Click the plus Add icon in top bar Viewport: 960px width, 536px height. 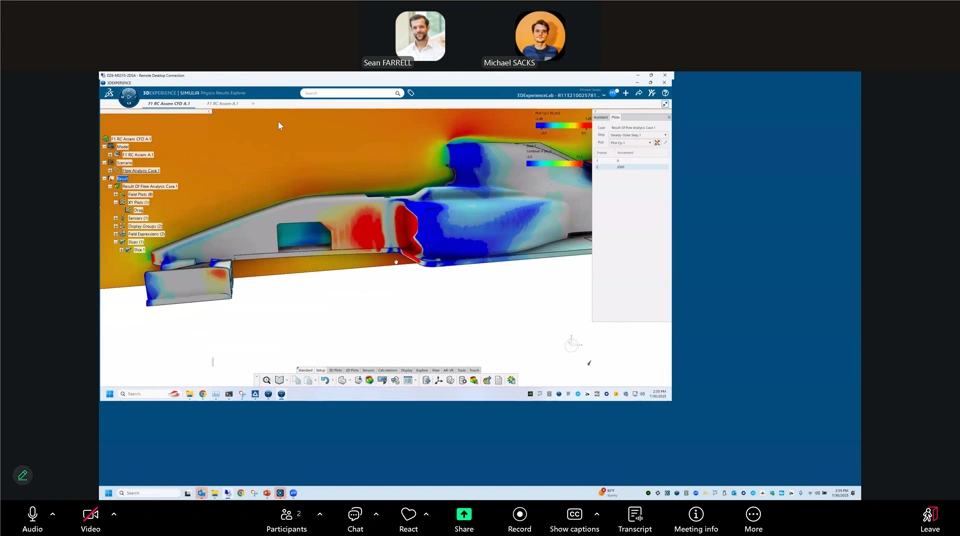pos(626,93)
